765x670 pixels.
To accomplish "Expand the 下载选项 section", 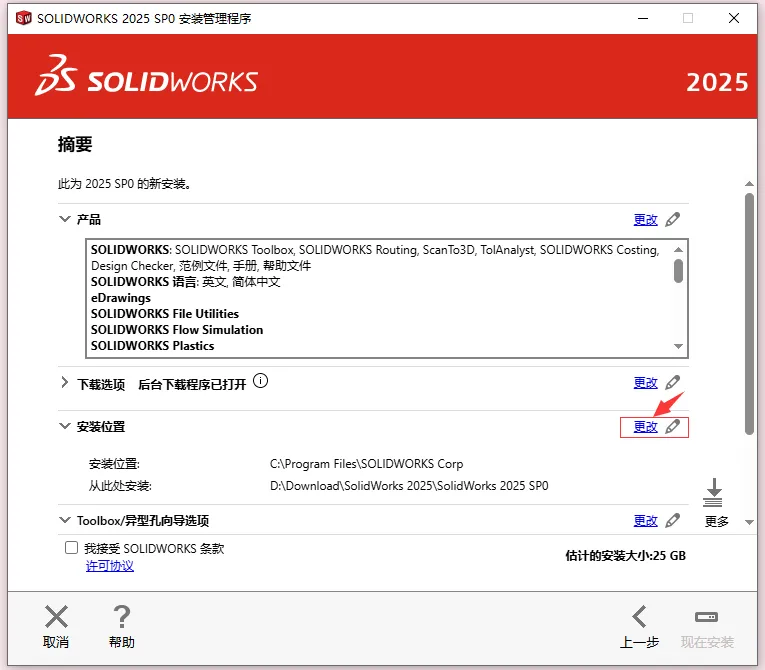I will point(64,383).
